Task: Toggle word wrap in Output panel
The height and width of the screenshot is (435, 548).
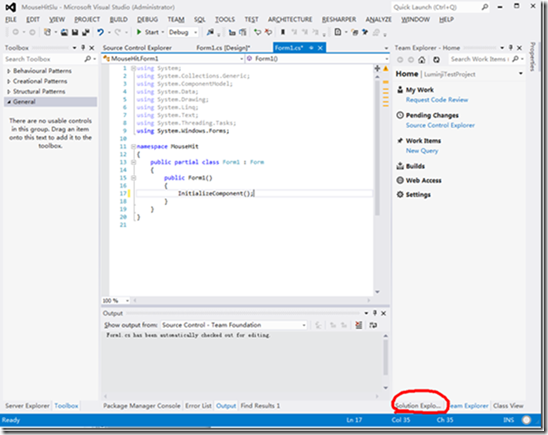Action: pyautogui.click(x=373, y=325)
